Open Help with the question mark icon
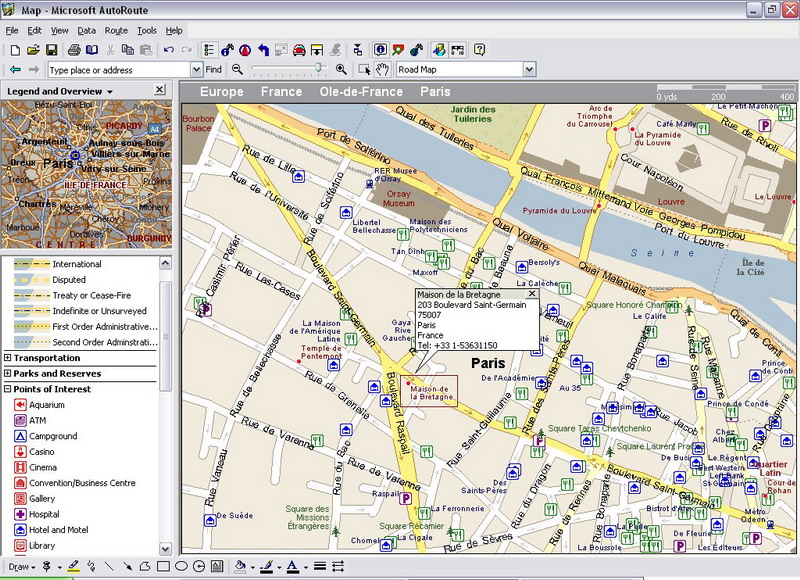 (479, 50)
